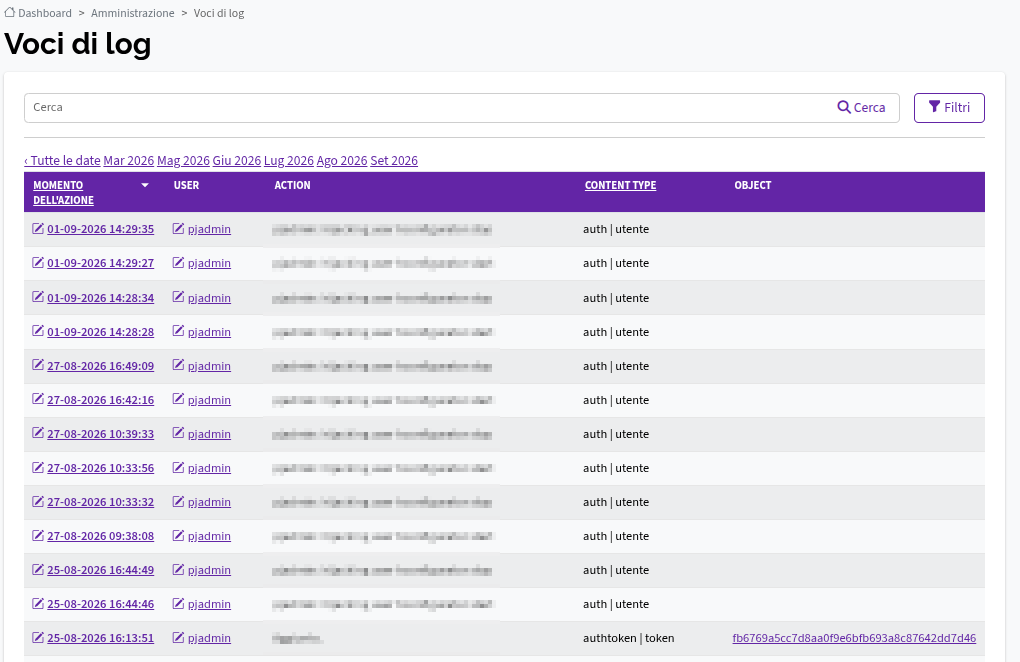The image size is (1020, 662).
Task: Click pjadmin edit icon in 27-08-2026 10:33:56 row
Action: tap(178, 467)
